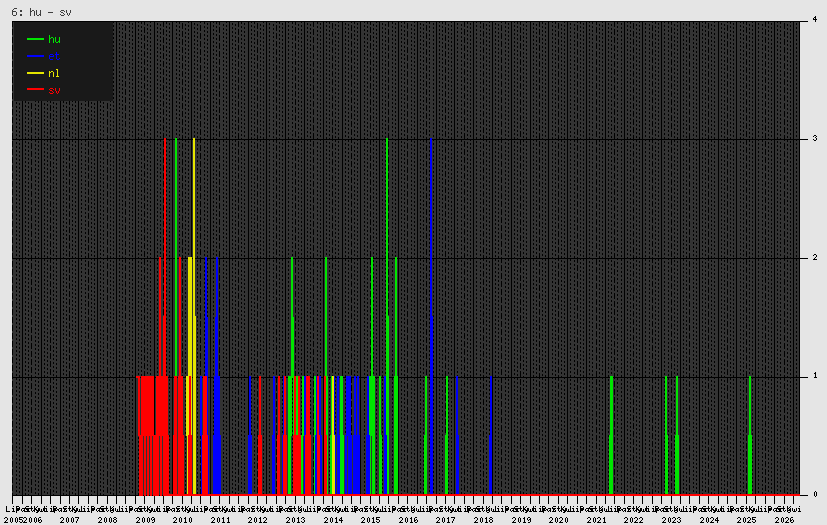Click the 2025 year label

pyautogui.click(x=747, y=520)
